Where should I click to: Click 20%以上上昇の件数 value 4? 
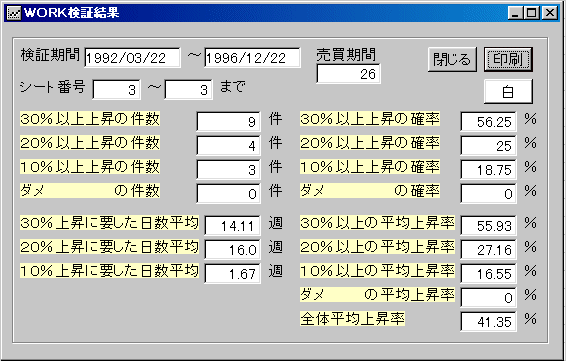[x=228, y=145]
